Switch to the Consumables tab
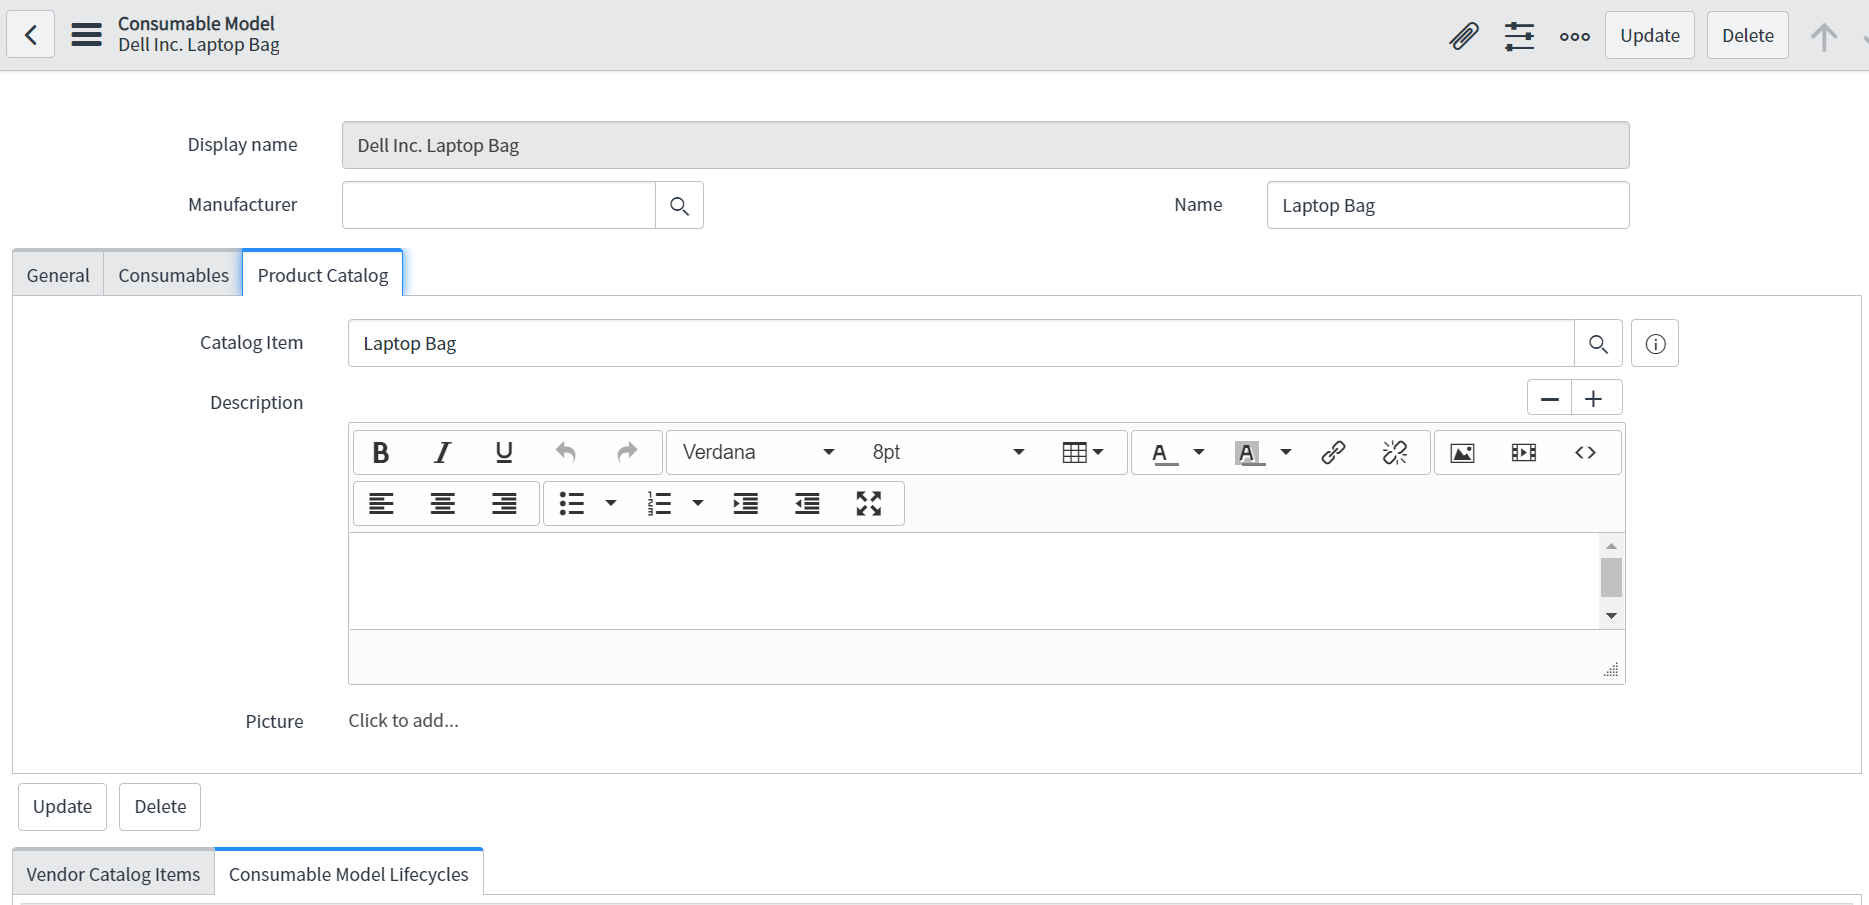Viewport: 1869px width, 905px height. click(174, 275)
